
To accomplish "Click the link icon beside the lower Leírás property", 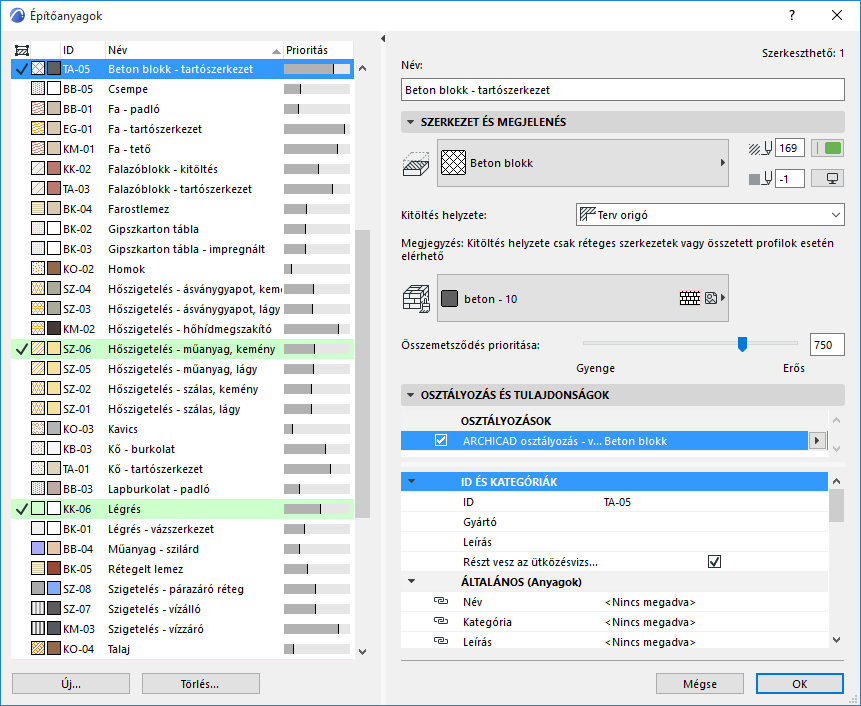I will [x=441, y=641].
